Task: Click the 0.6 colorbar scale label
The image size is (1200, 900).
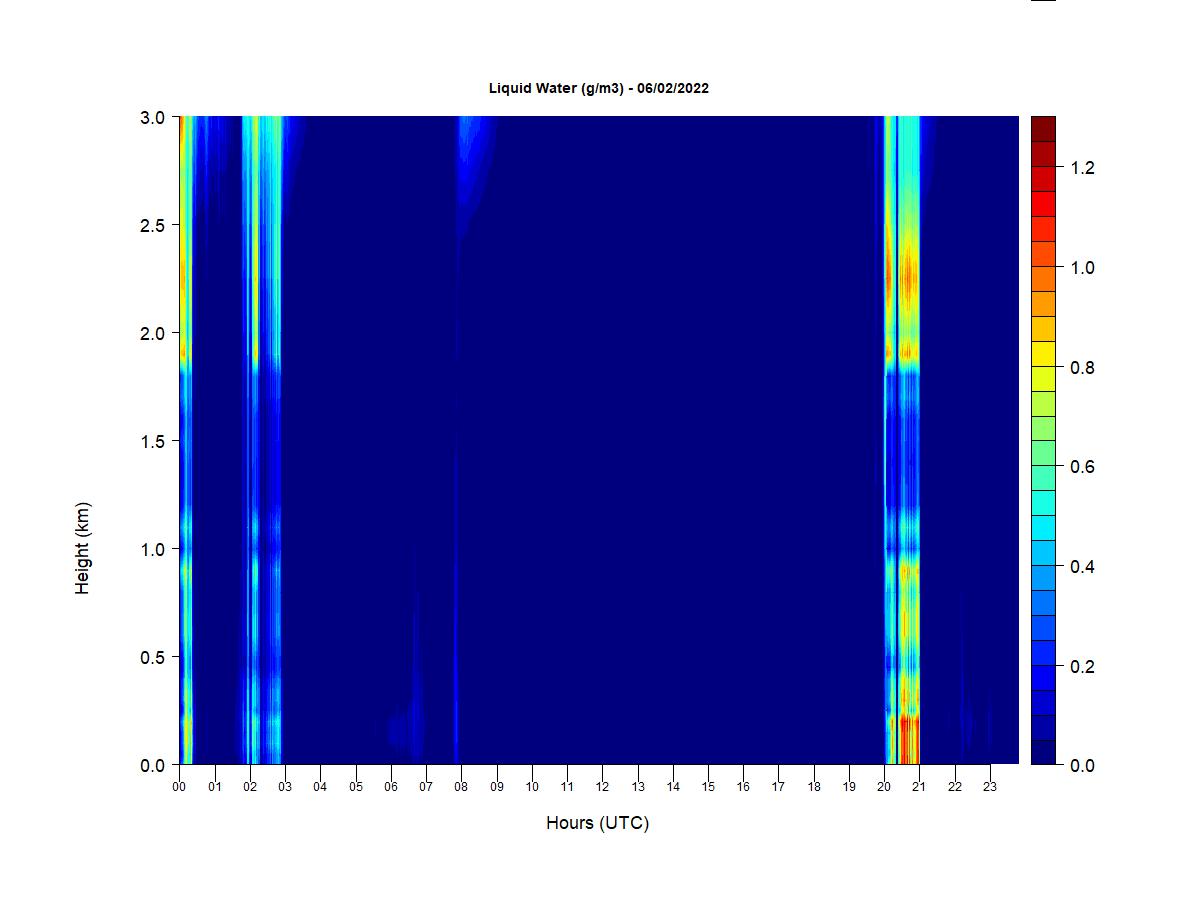Action: tap(1082, 467)
